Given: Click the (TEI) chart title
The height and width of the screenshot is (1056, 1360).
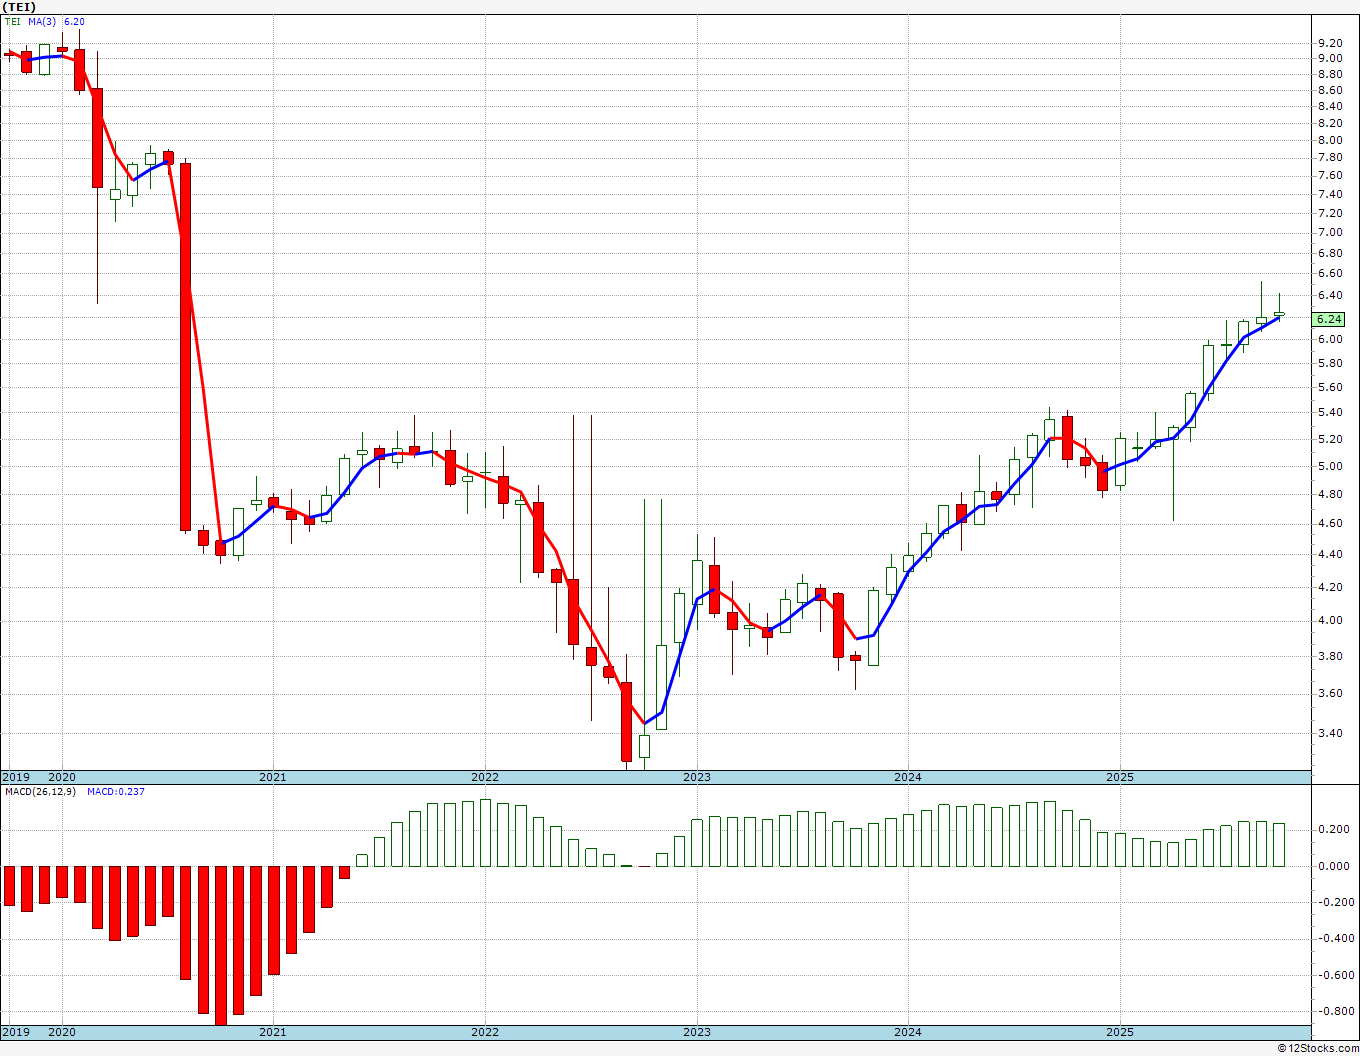Looking at the screenshot, I should pyautogui.click(x=20, y=7).
